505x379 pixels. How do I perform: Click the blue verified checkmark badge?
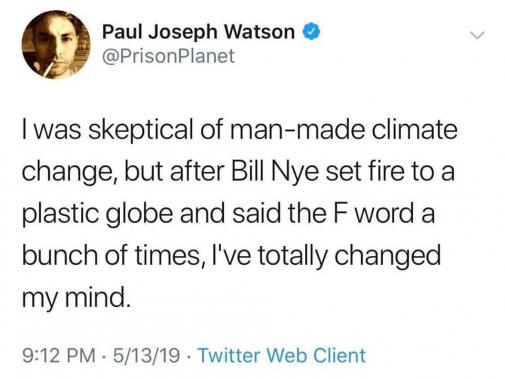point(311,32)
